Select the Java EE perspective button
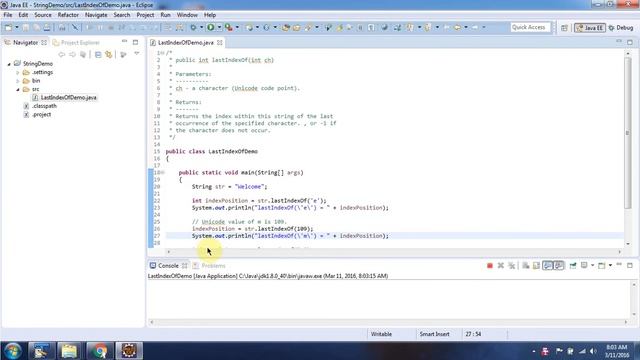Screen dimensions: 640x360 (590, 28)
